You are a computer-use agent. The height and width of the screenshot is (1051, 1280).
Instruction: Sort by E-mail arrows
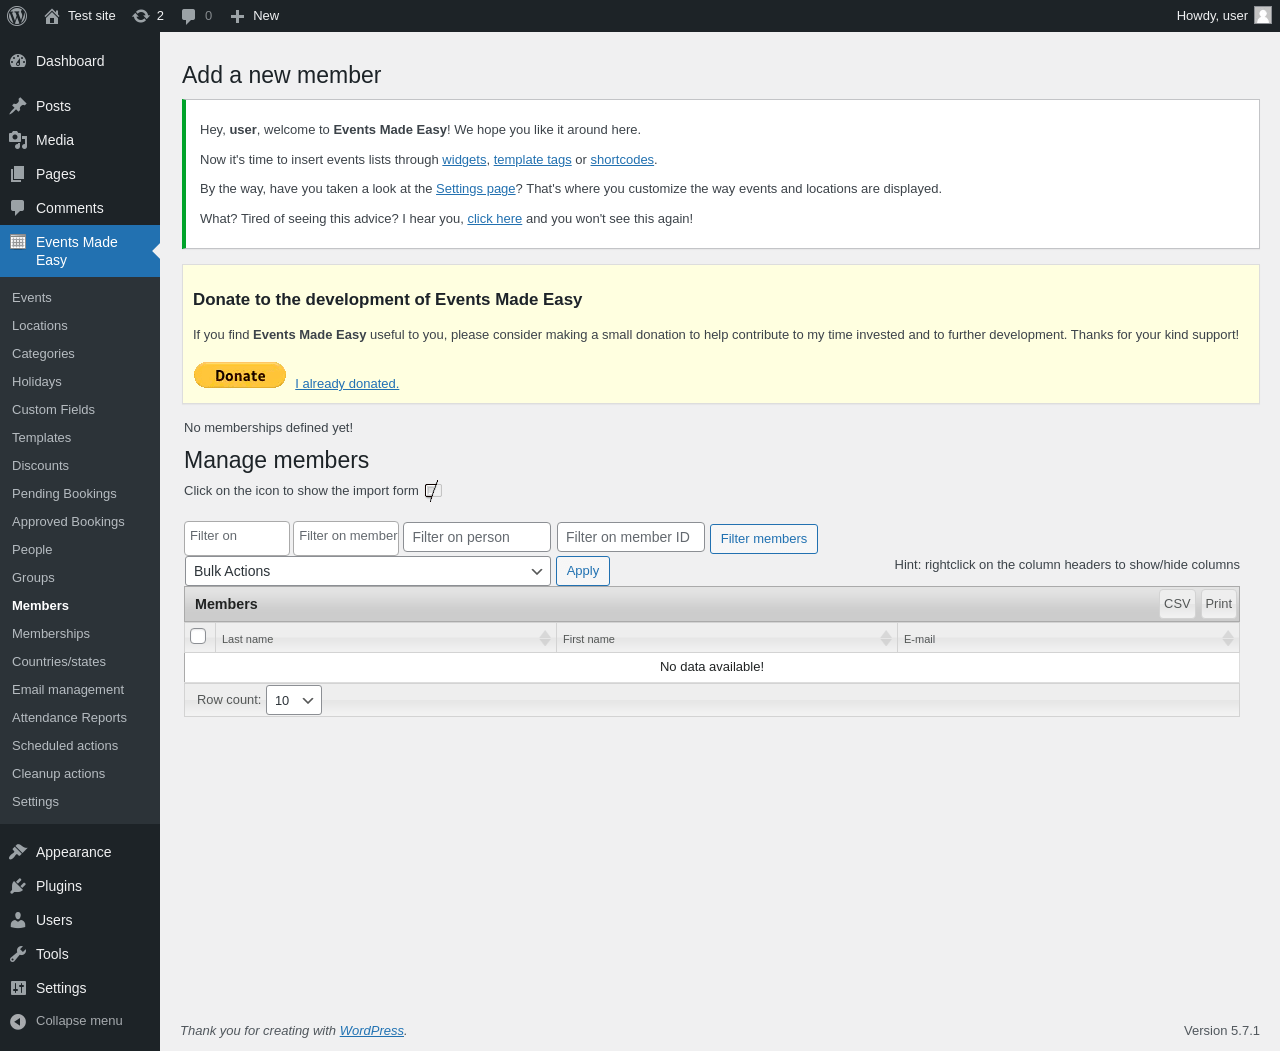1228,638
